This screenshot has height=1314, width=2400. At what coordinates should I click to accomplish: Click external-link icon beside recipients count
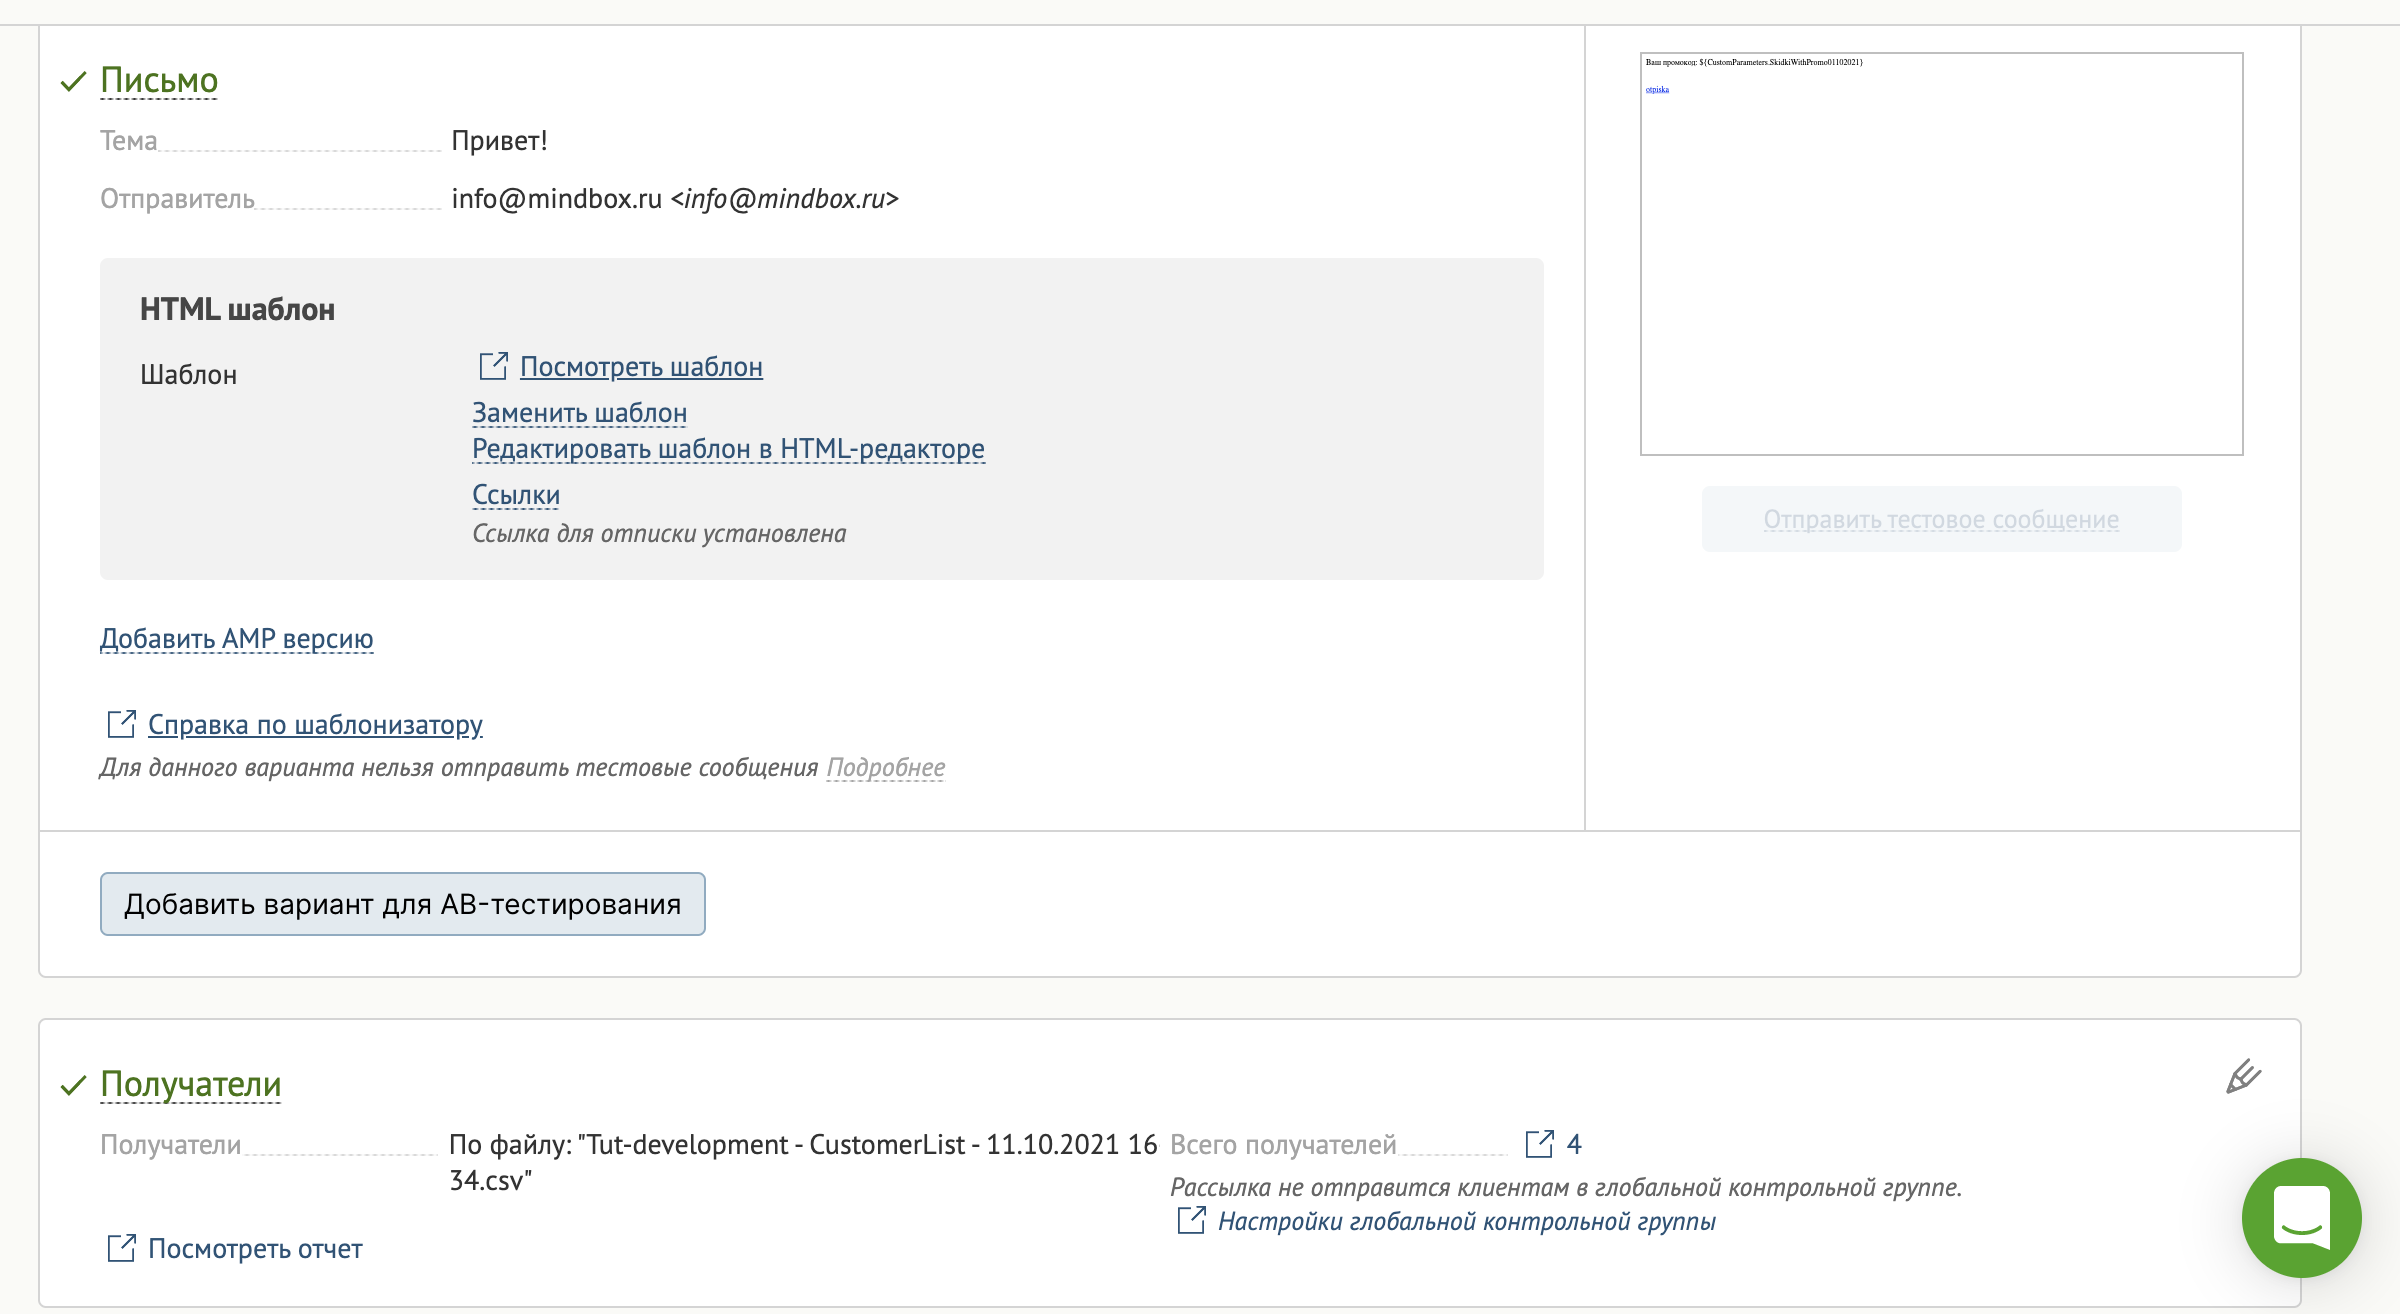coord(1539,1143)
